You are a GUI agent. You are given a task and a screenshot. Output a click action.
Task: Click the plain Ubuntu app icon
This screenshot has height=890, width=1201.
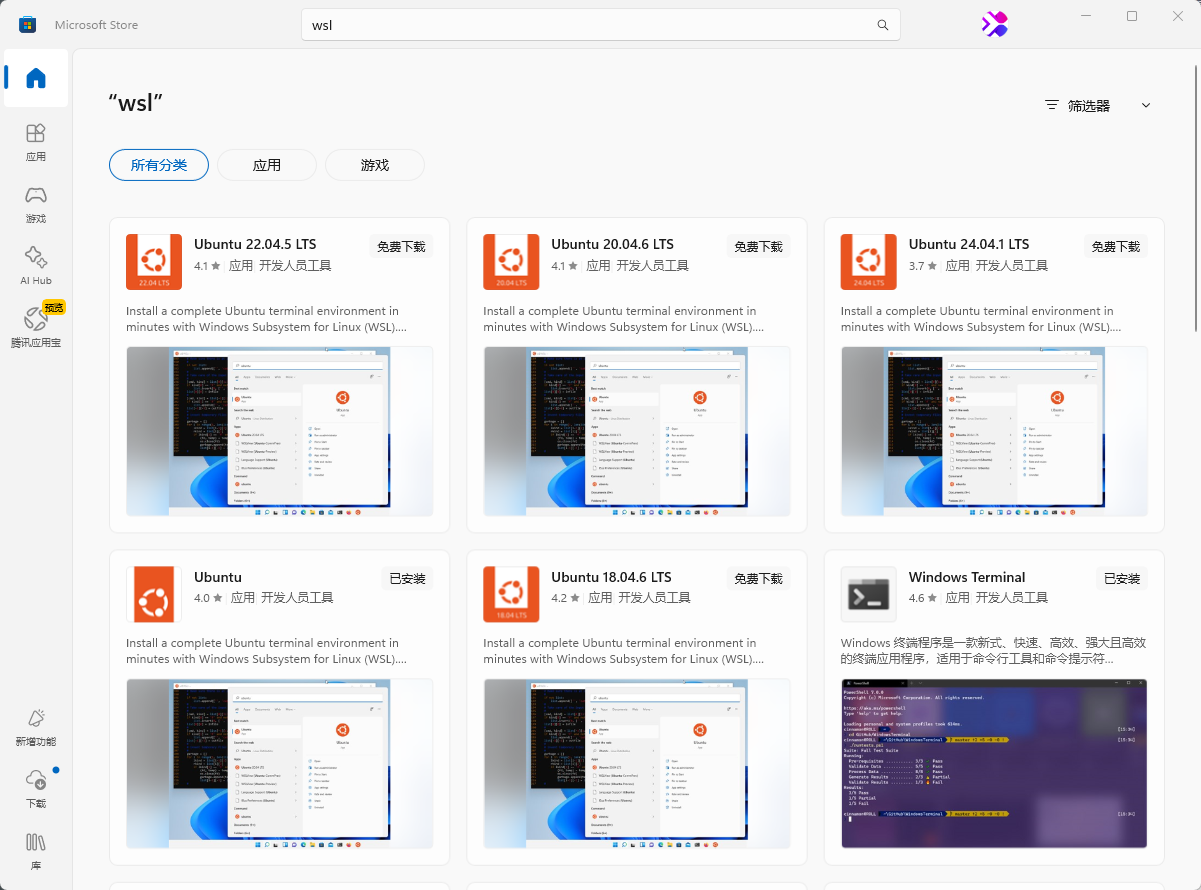[x=153, y=594]
